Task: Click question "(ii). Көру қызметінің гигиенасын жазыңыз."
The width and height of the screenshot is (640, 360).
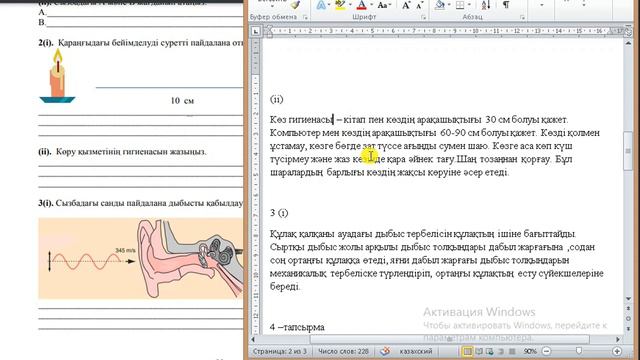Action: pos(122,152)
